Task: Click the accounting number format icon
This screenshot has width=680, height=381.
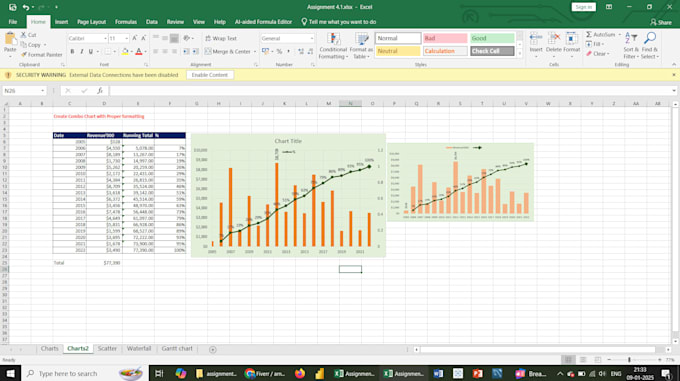Action: tap(265, 52)
